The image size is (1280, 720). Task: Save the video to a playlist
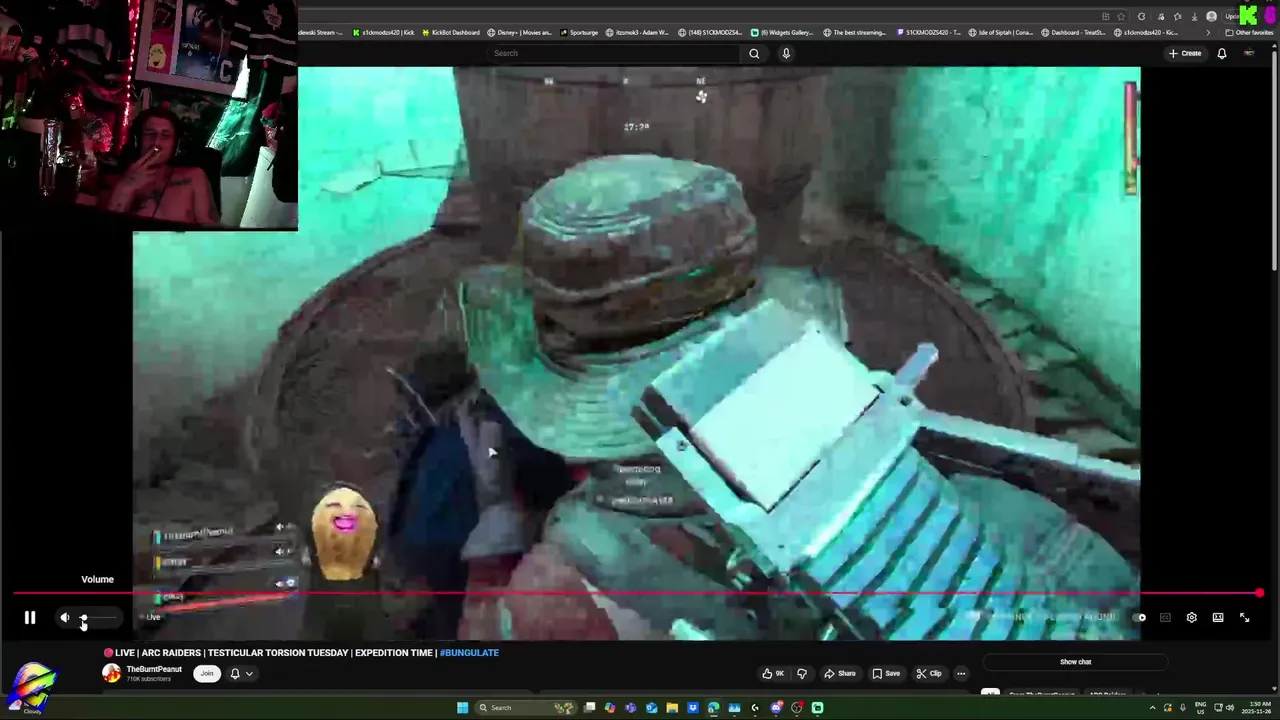886,673
